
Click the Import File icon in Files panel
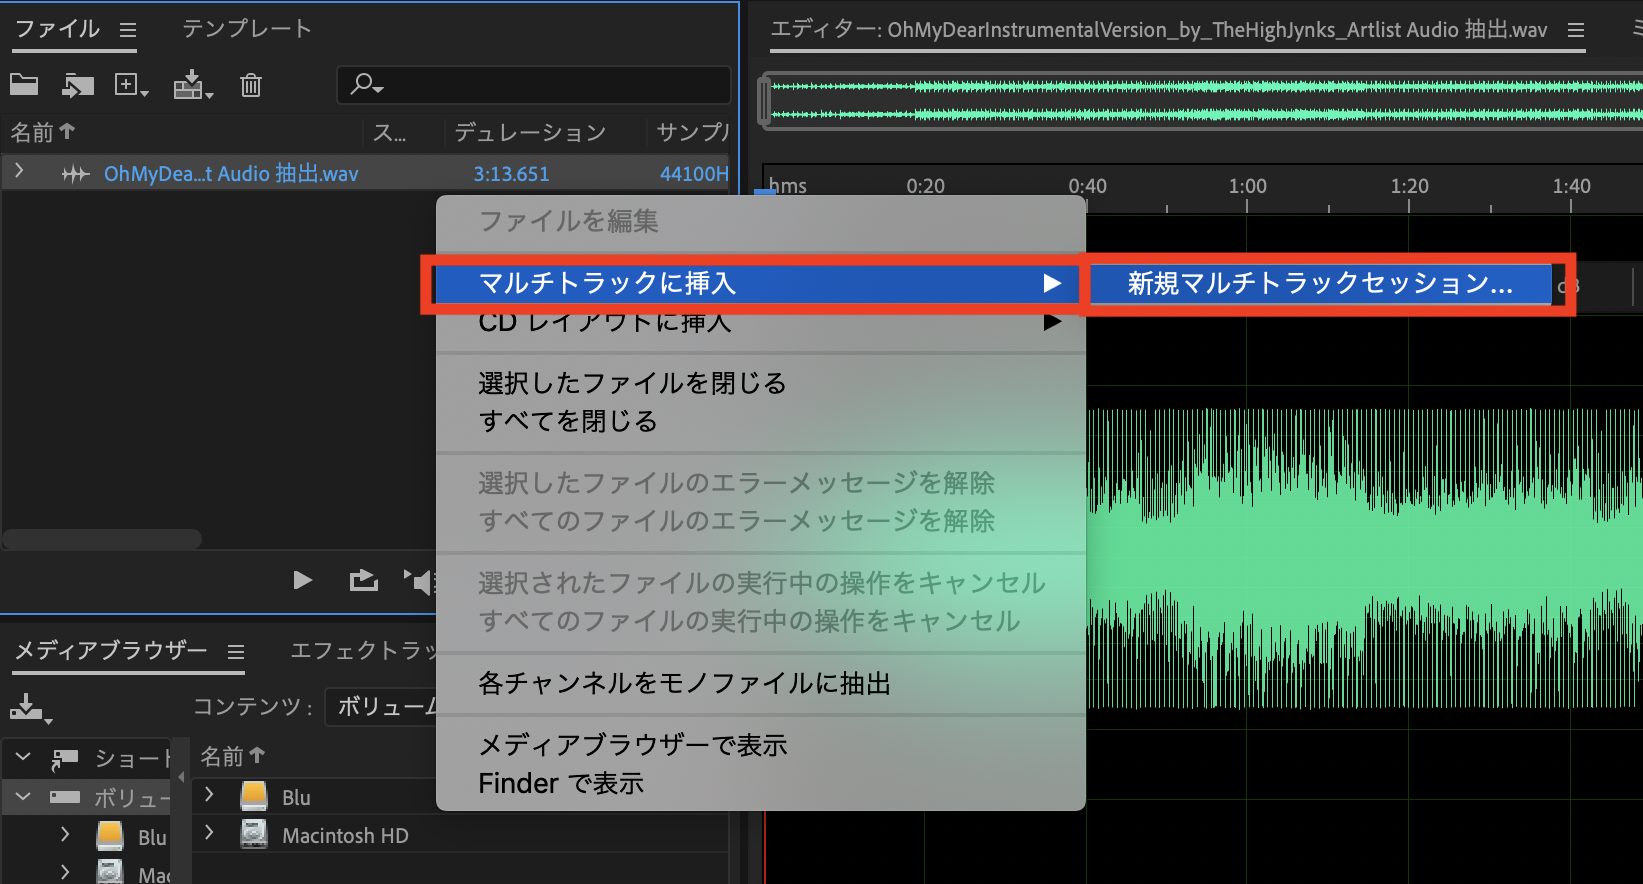[77, 85]
